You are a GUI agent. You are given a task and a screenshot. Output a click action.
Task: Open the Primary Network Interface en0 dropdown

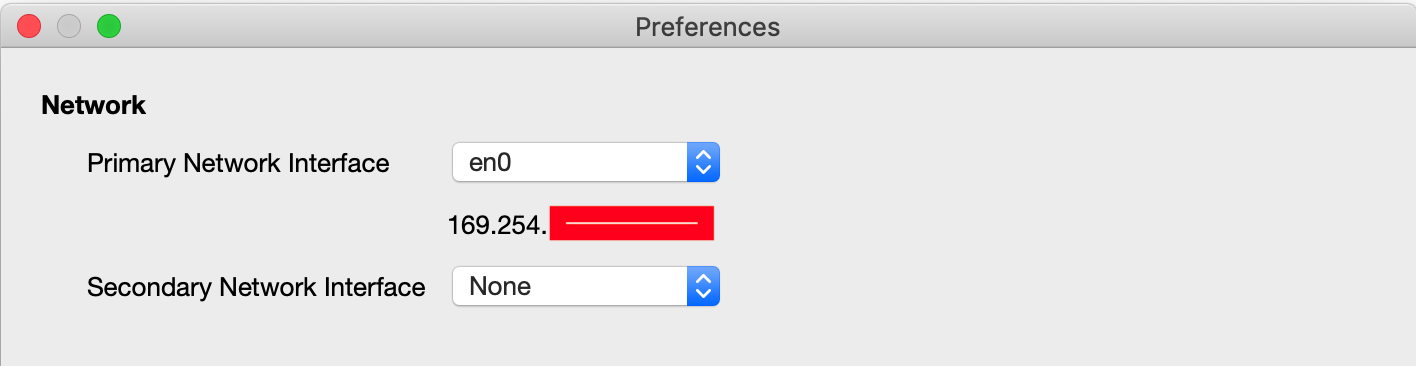(x=586, y=162)
